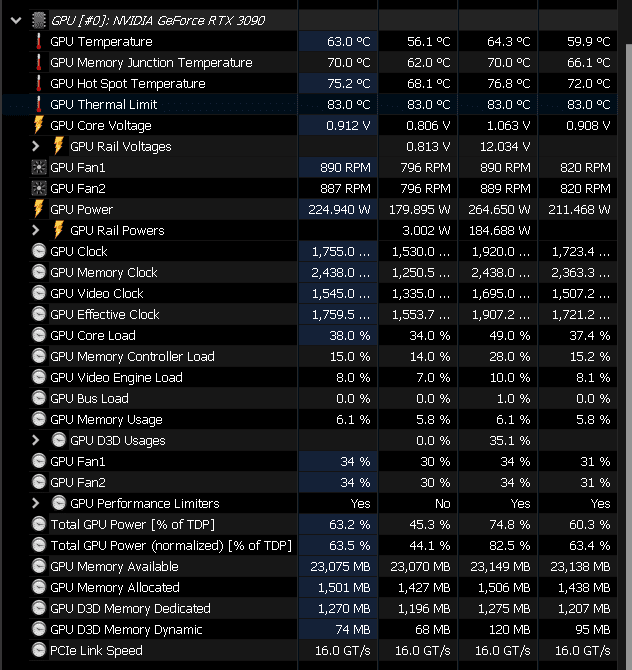Click the lightning bolt icon for GPU Core Voltage

point(38,125)
